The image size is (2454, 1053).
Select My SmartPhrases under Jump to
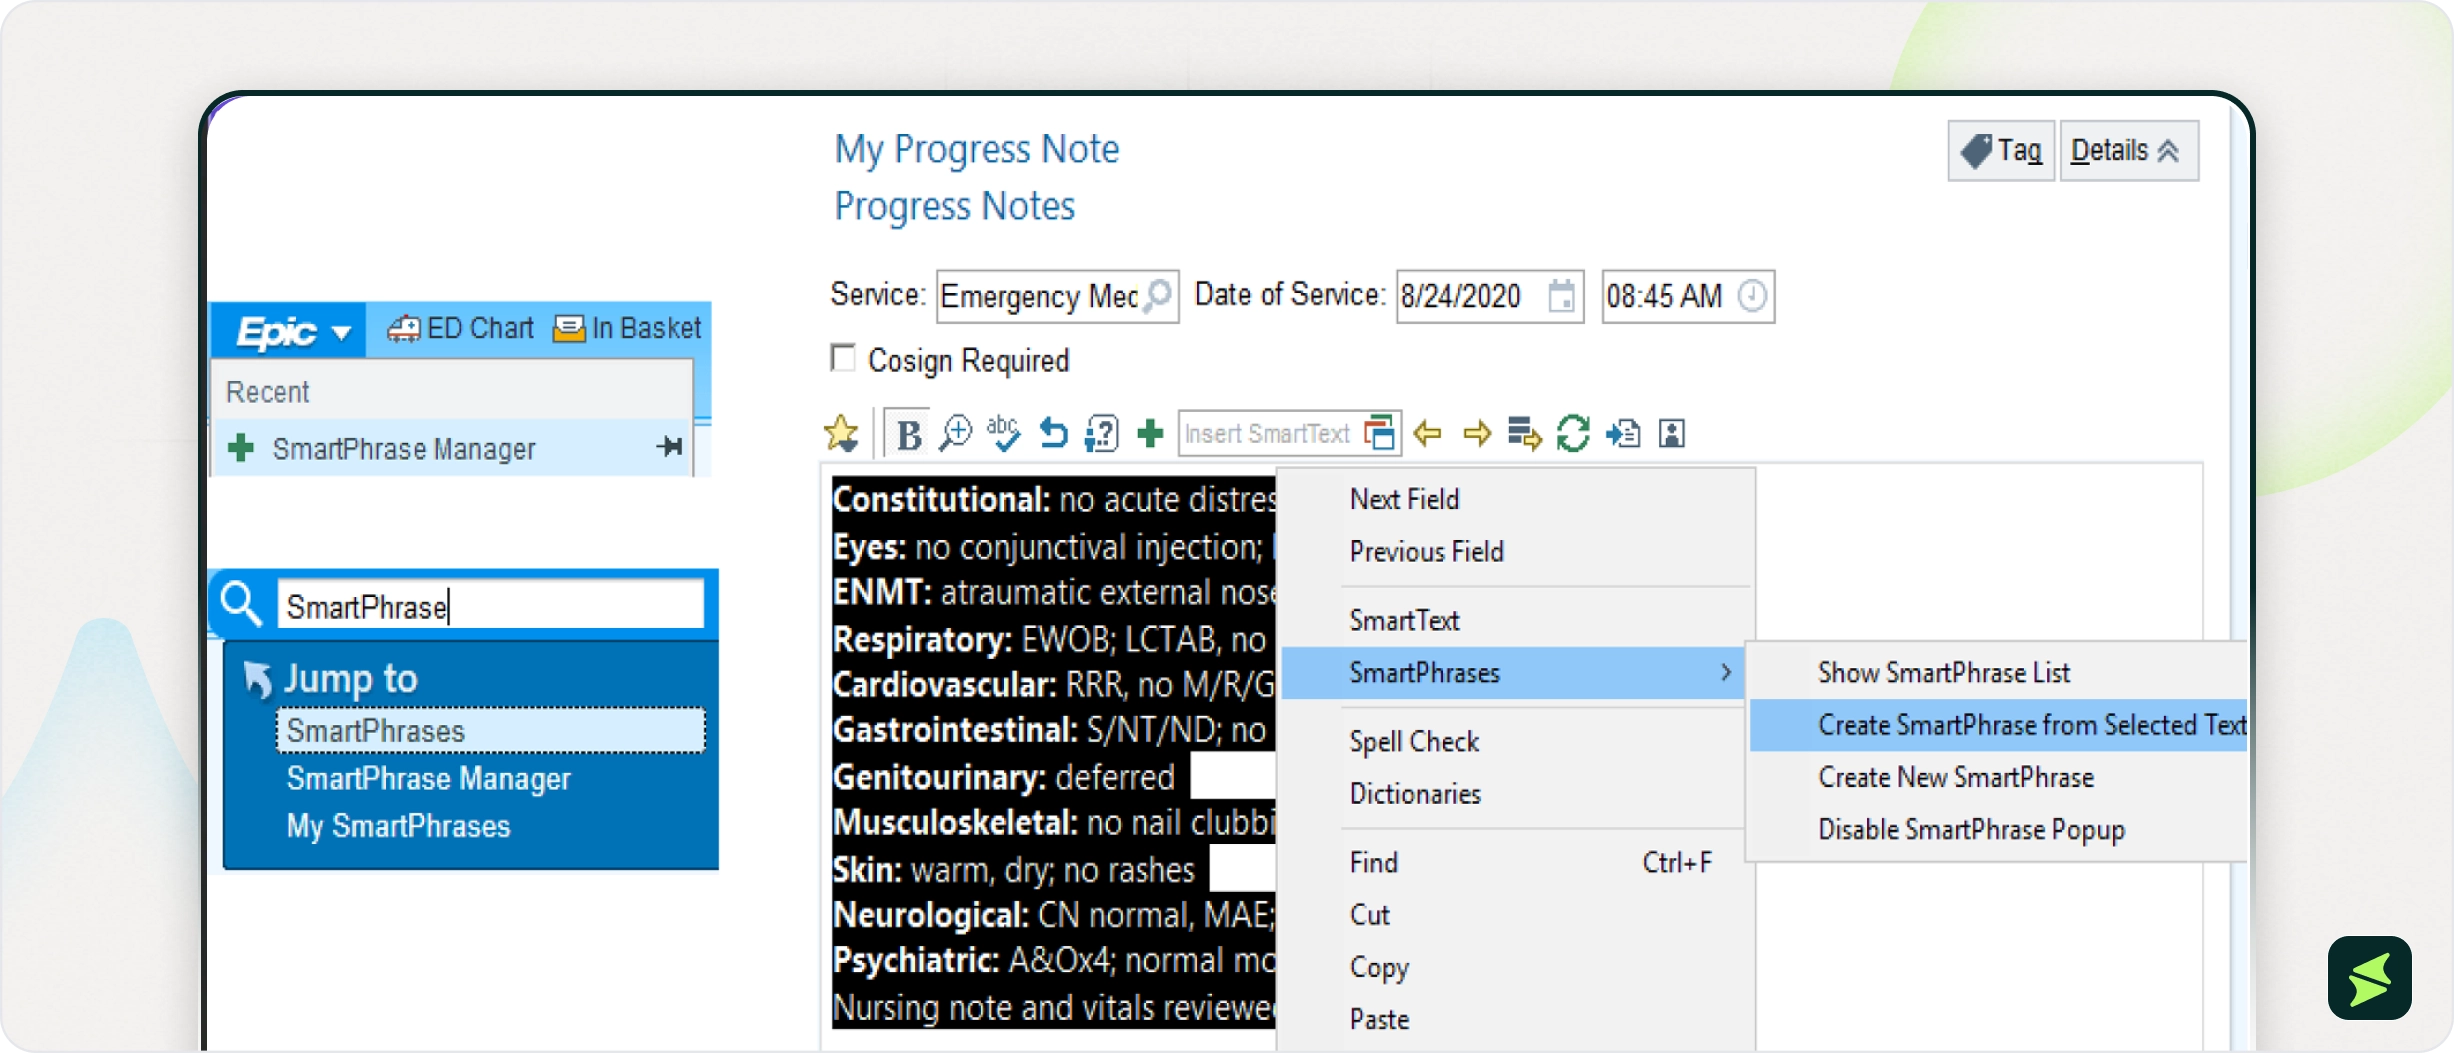(x=398, y=826)
